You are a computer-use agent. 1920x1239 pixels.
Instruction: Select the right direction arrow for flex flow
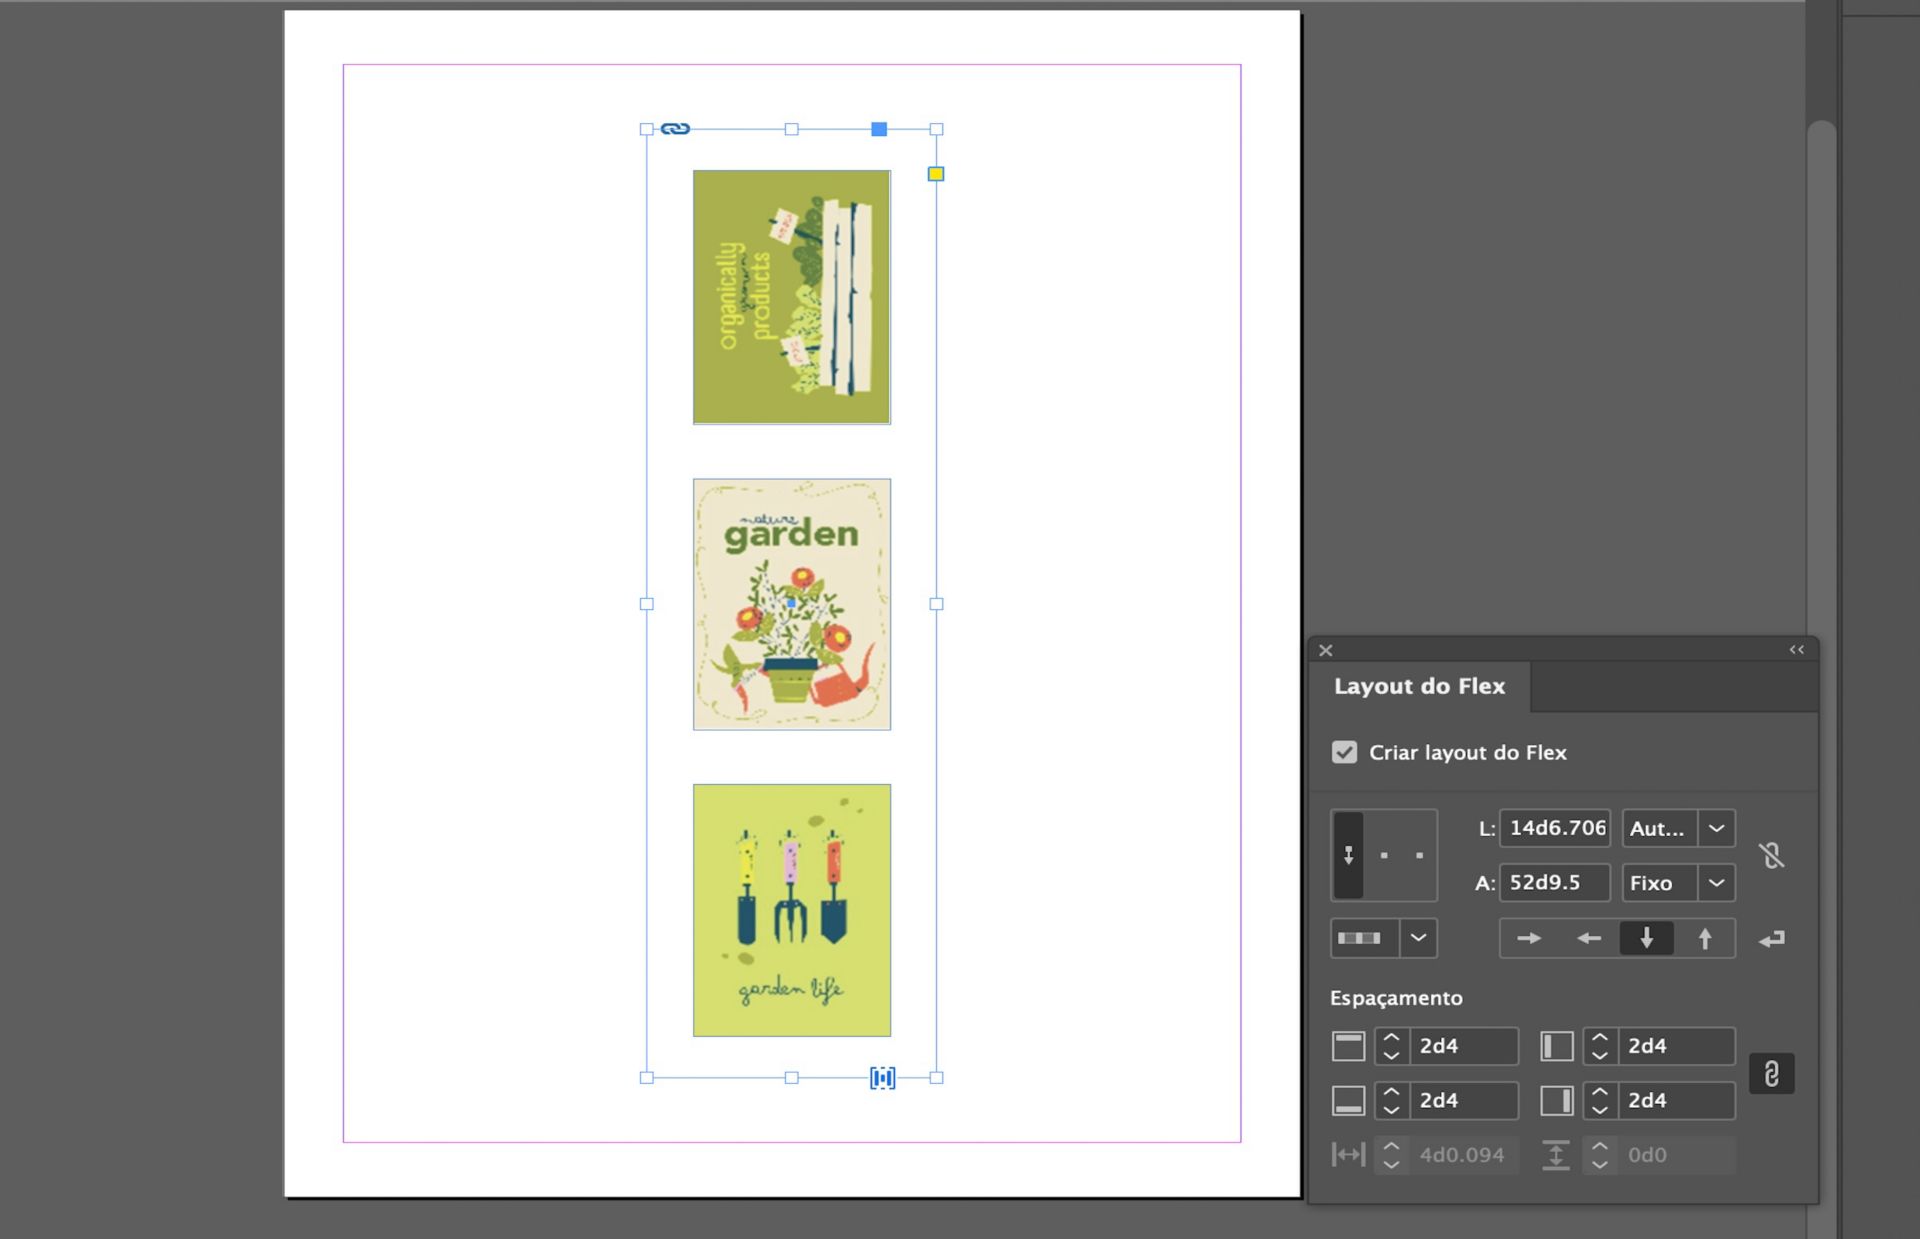coord(1528,938)
